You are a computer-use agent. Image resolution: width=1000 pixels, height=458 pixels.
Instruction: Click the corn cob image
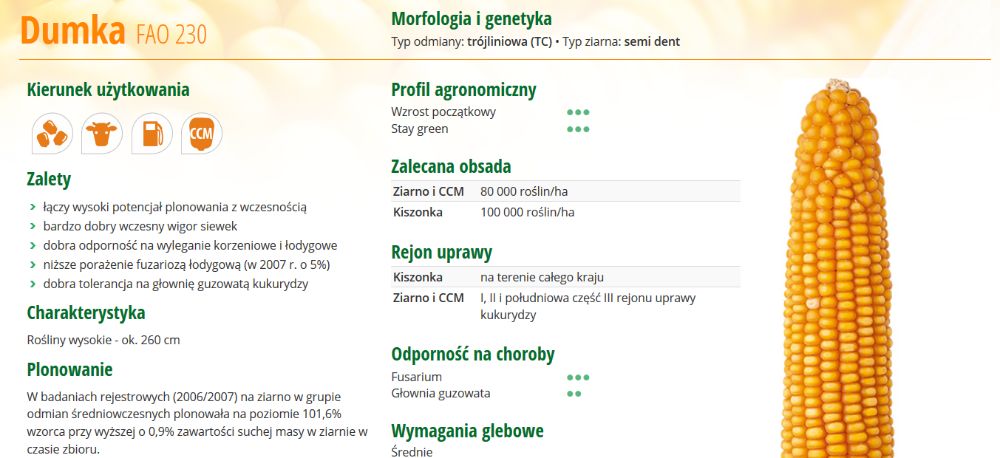point(836,268)
